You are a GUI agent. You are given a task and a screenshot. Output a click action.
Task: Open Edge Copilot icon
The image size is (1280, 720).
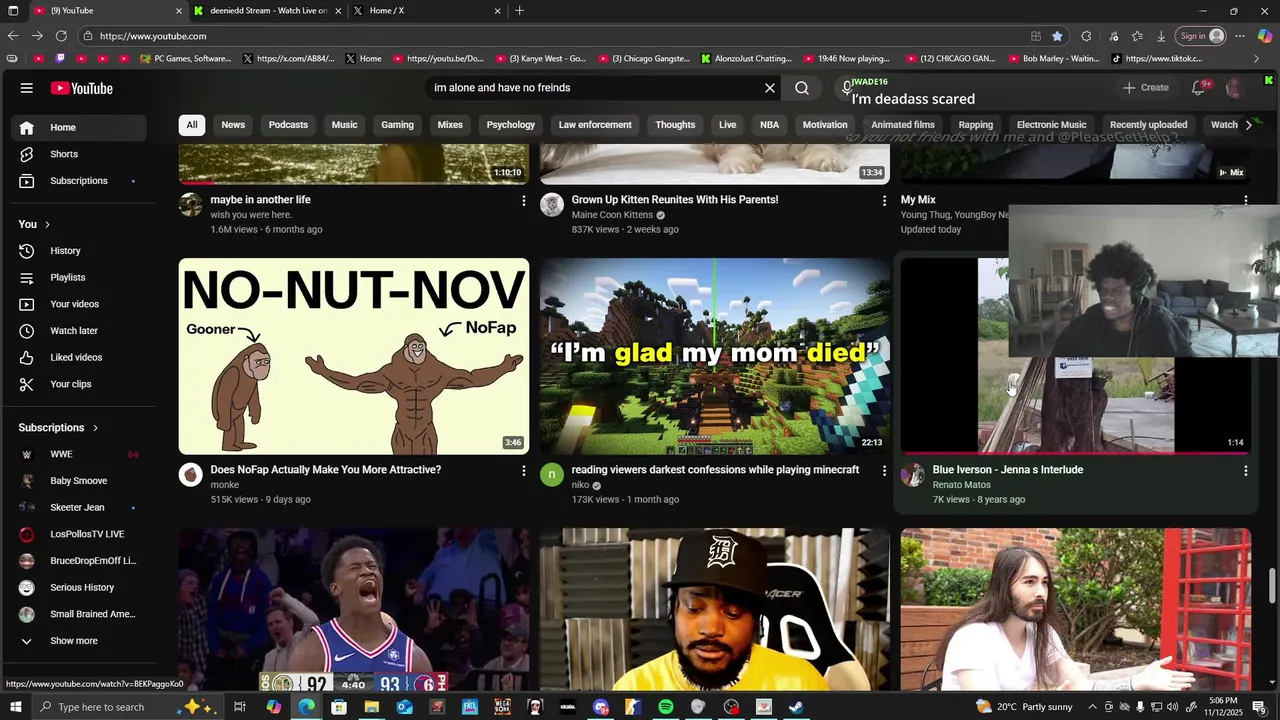(x=1265, y=36)
